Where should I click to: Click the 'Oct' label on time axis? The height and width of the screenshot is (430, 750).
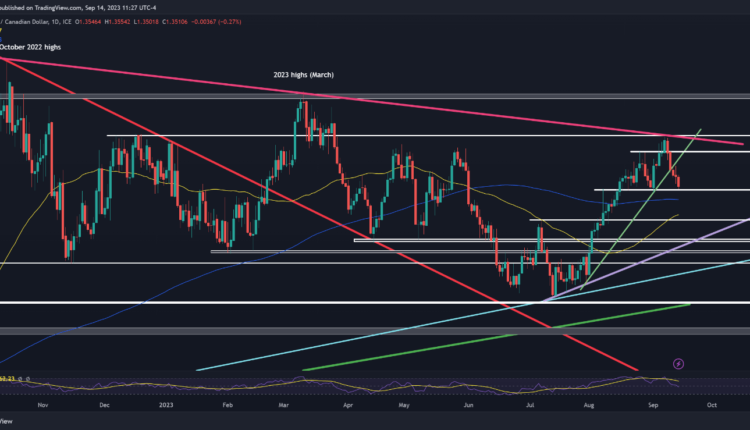(710, 408)
